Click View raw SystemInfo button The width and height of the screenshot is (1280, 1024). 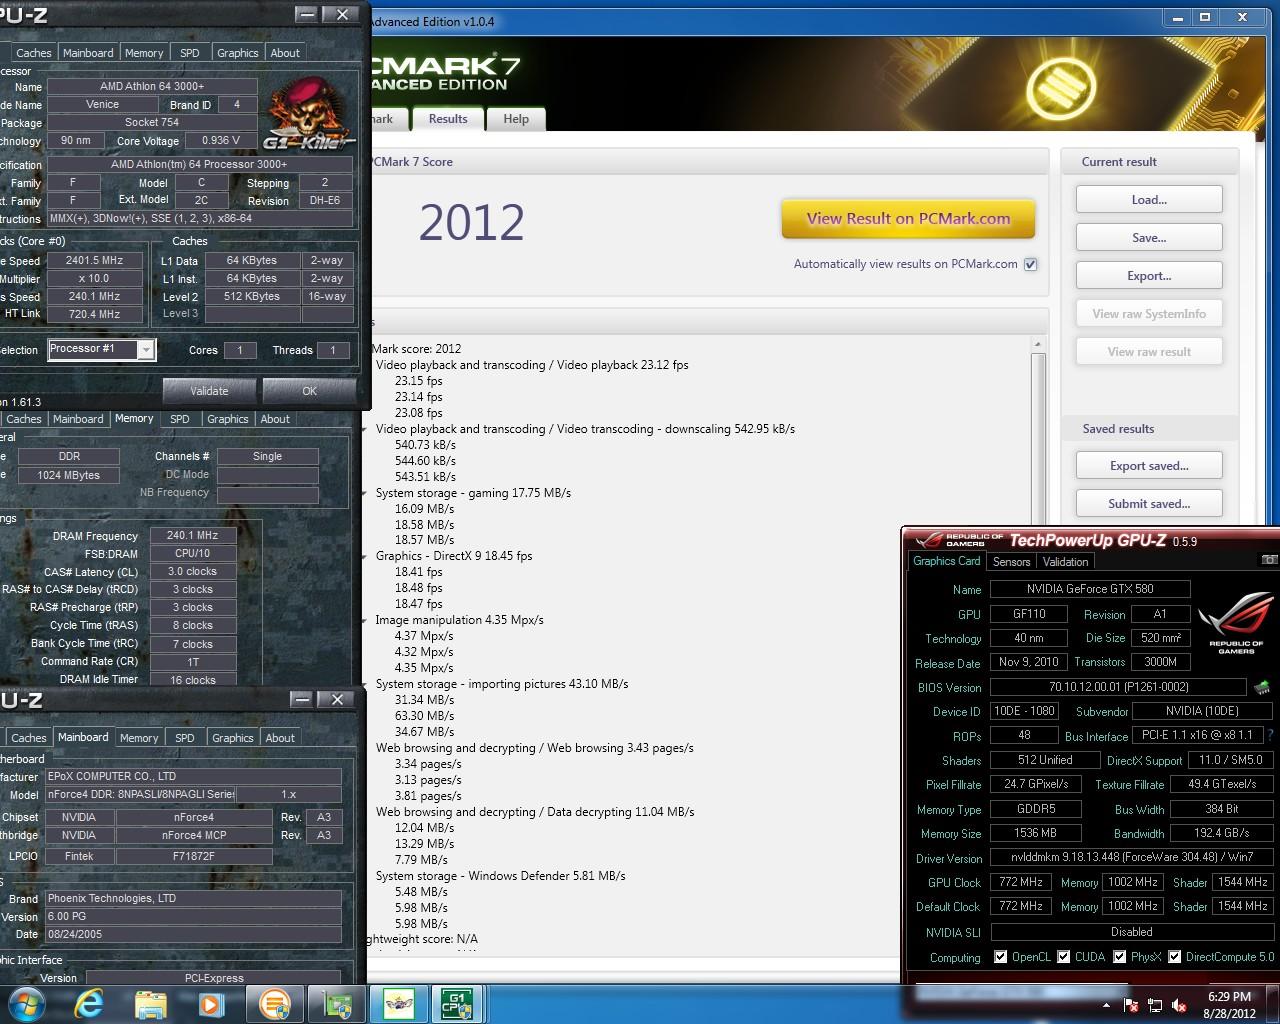coord(1149,313)
